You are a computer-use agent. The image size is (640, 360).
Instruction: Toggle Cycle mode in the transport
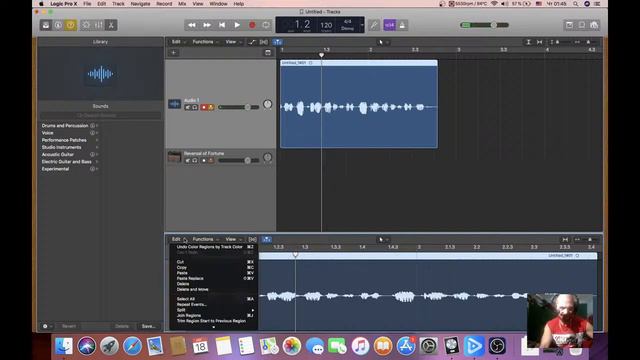pos(266,25)
